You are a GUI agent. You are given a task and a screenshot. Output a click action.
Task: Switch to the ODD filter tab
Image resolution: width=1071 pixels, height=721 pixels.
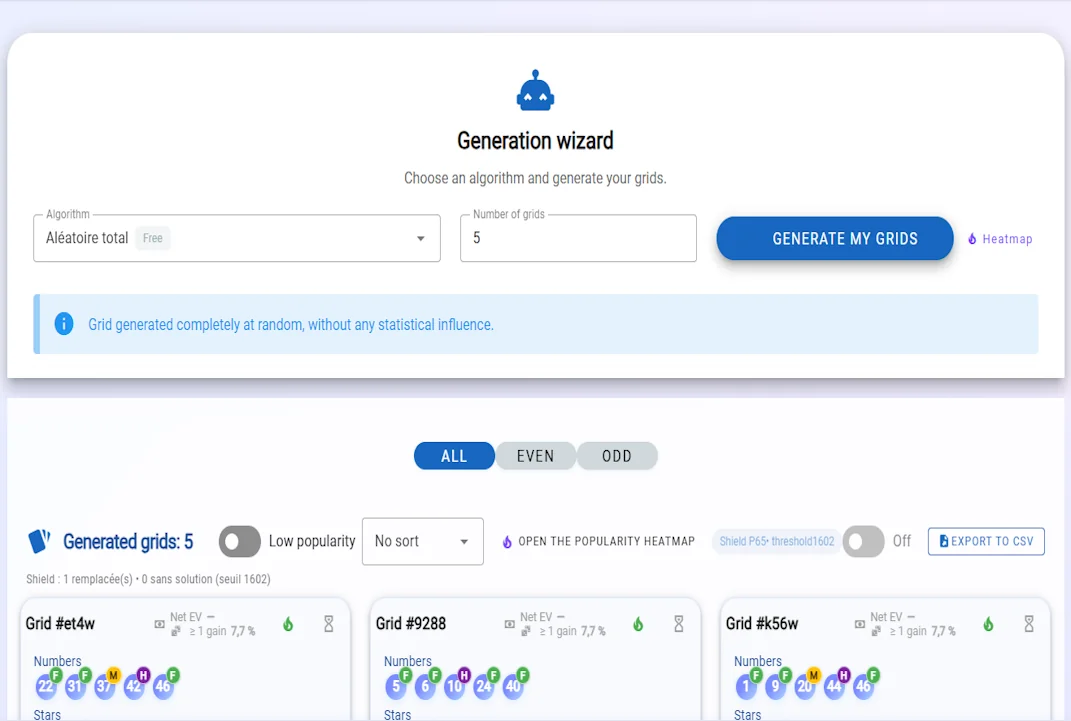tap(616, 456)
